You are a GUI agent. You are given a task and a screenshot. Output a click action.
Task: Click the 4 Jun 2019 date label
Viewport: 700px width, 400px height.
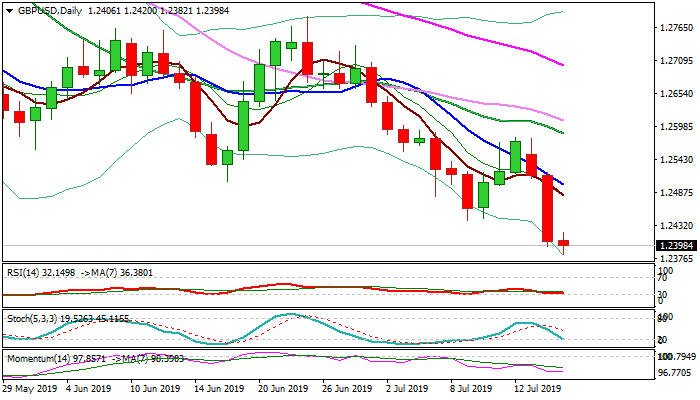click(x=88, y=388)
